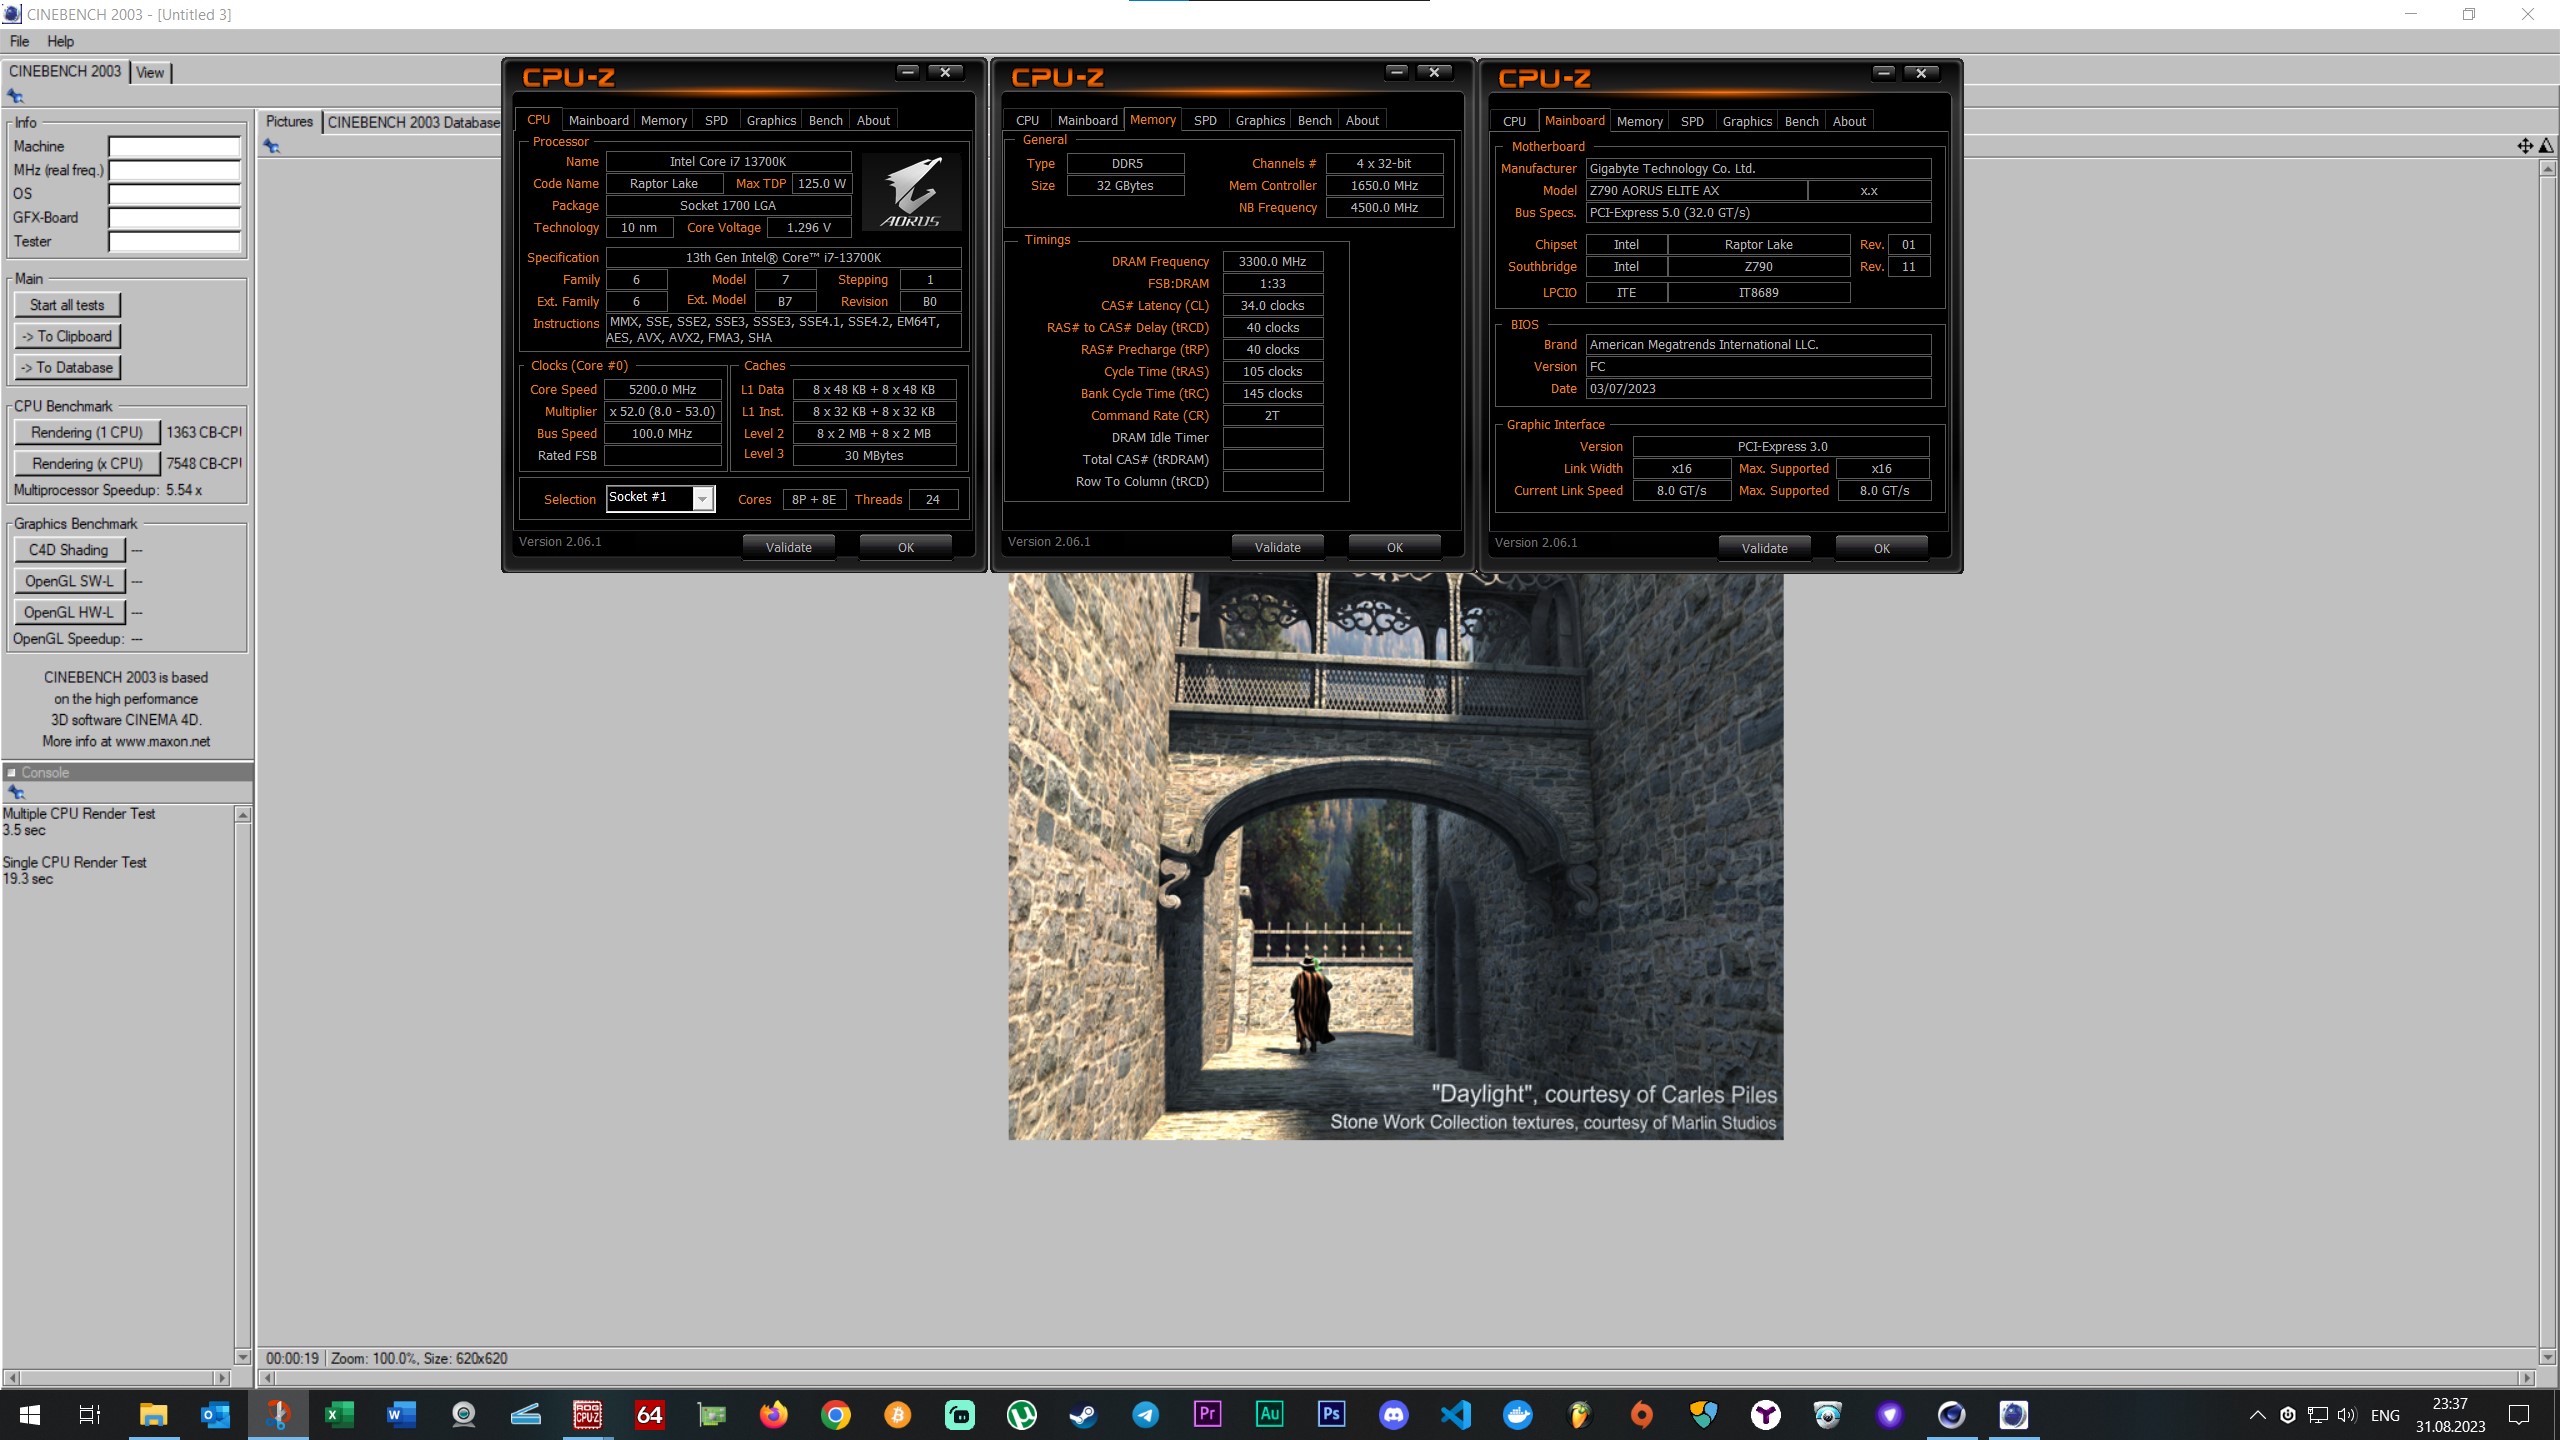Open Docker Desktop from the taskbar

(1517, 1414)
